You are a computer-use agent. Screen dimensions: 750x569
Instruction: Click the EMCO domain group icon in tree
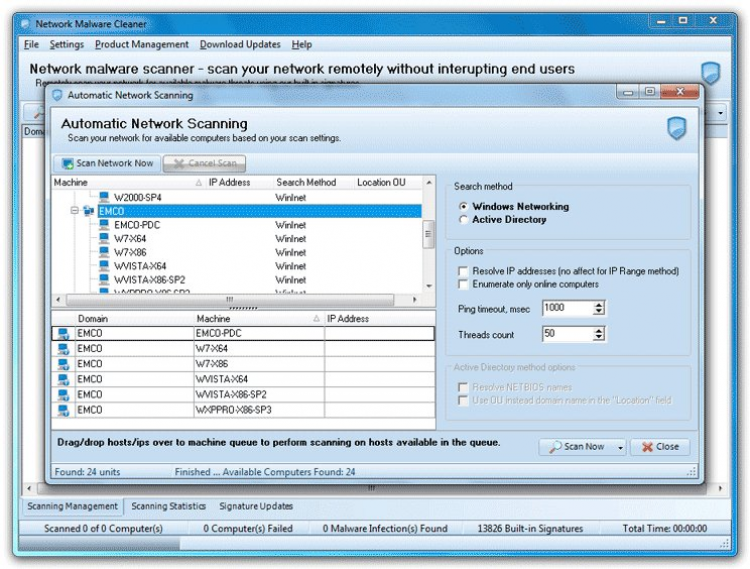click(x=88, y=211)
